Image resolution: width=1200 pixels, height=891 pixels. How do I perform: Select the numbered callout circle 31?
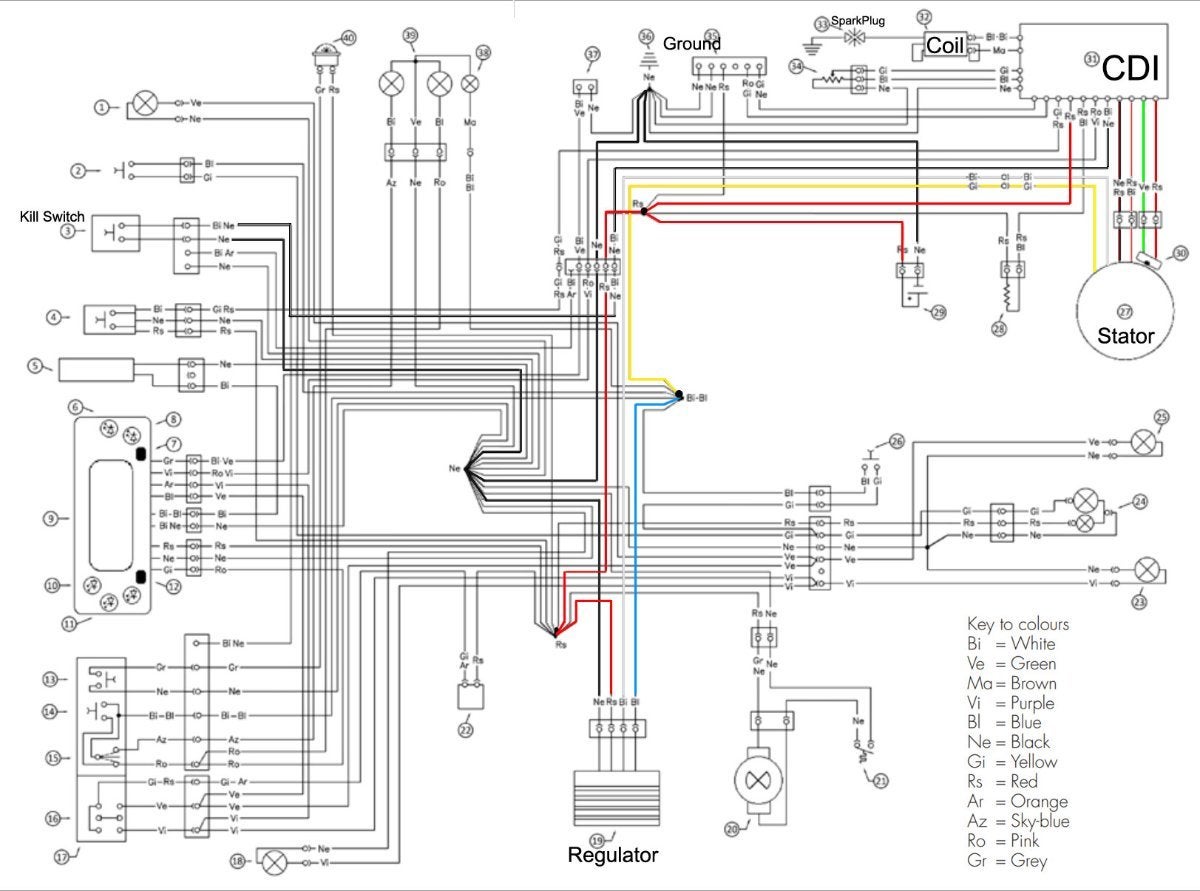pos(1091,60)
